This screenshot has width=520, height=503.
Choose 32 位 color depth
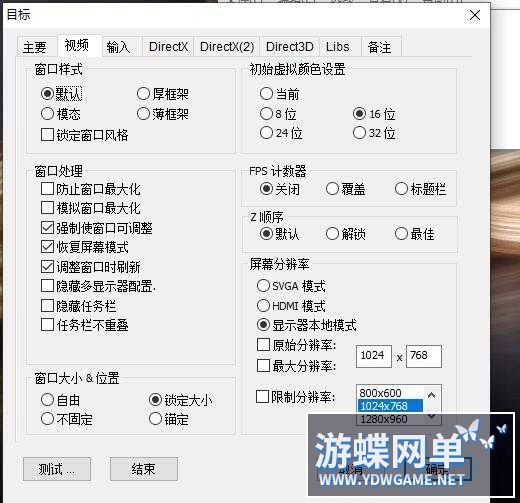pos(374,133)
